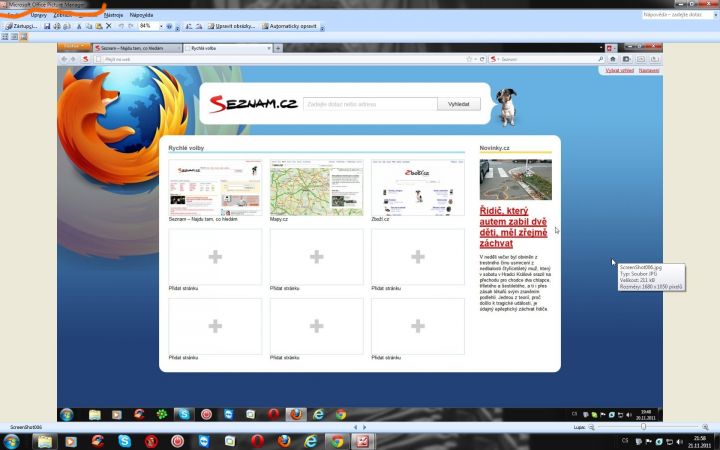Image resolution: width=720 pixels, height=450 pixels.
Task: Click Vyhledat button in the pictured Seznam page
Action: [x=459, y=104]
